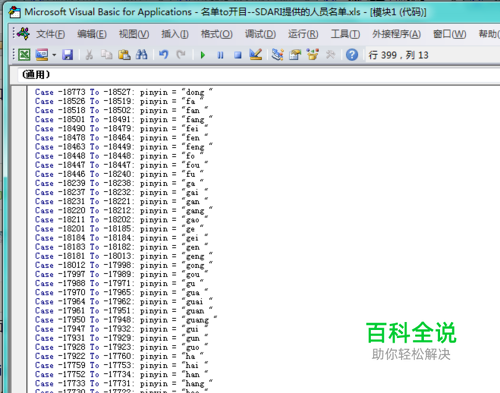Open the 运行(R) menu
This screenshot has width=500, height=393.
coord(303,34)
